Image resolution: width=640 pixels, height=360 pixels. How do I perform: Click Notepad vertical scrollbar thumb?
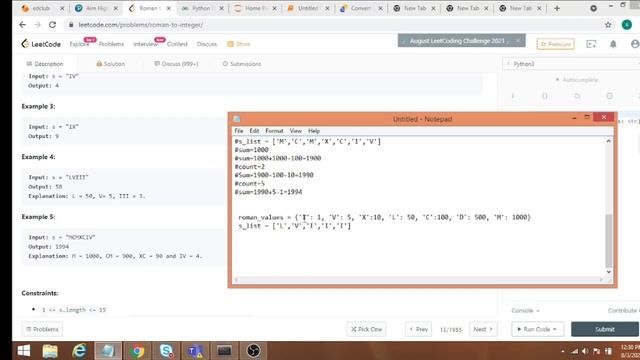tap(609, 240)
